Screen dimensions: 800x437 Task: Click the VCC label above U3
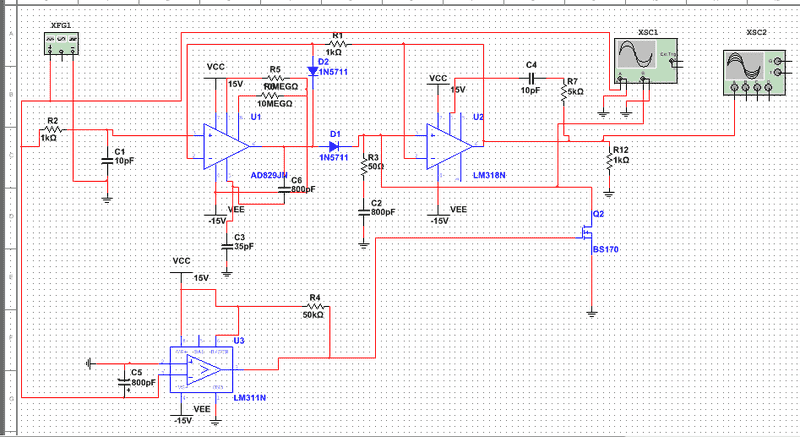click(182, 261)
